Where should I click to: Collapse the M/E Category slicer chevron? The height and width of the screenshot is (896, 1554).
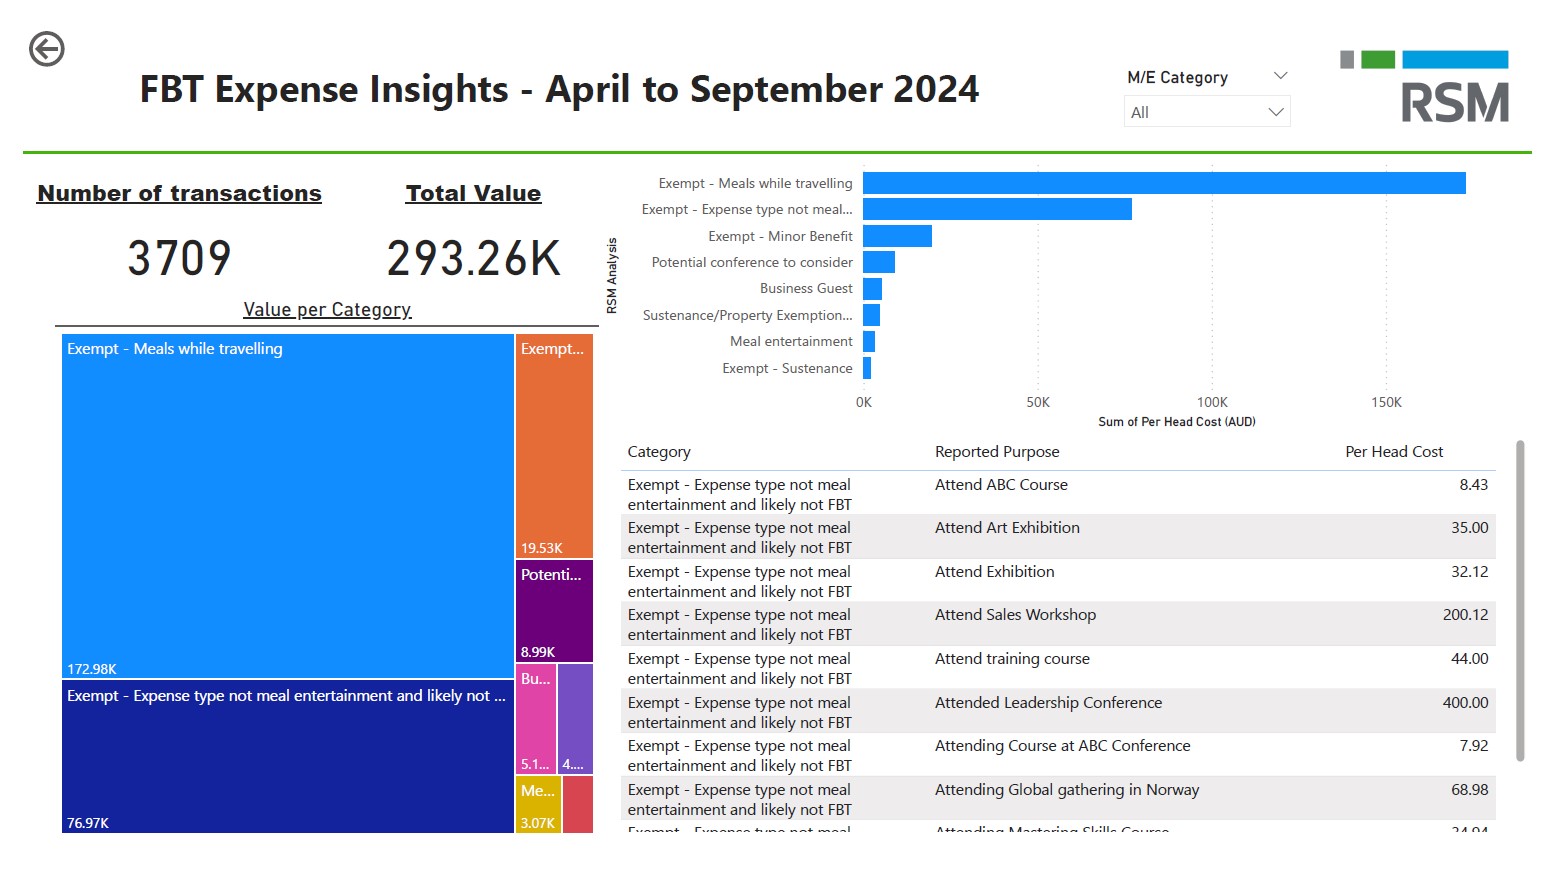[1280, 76]
